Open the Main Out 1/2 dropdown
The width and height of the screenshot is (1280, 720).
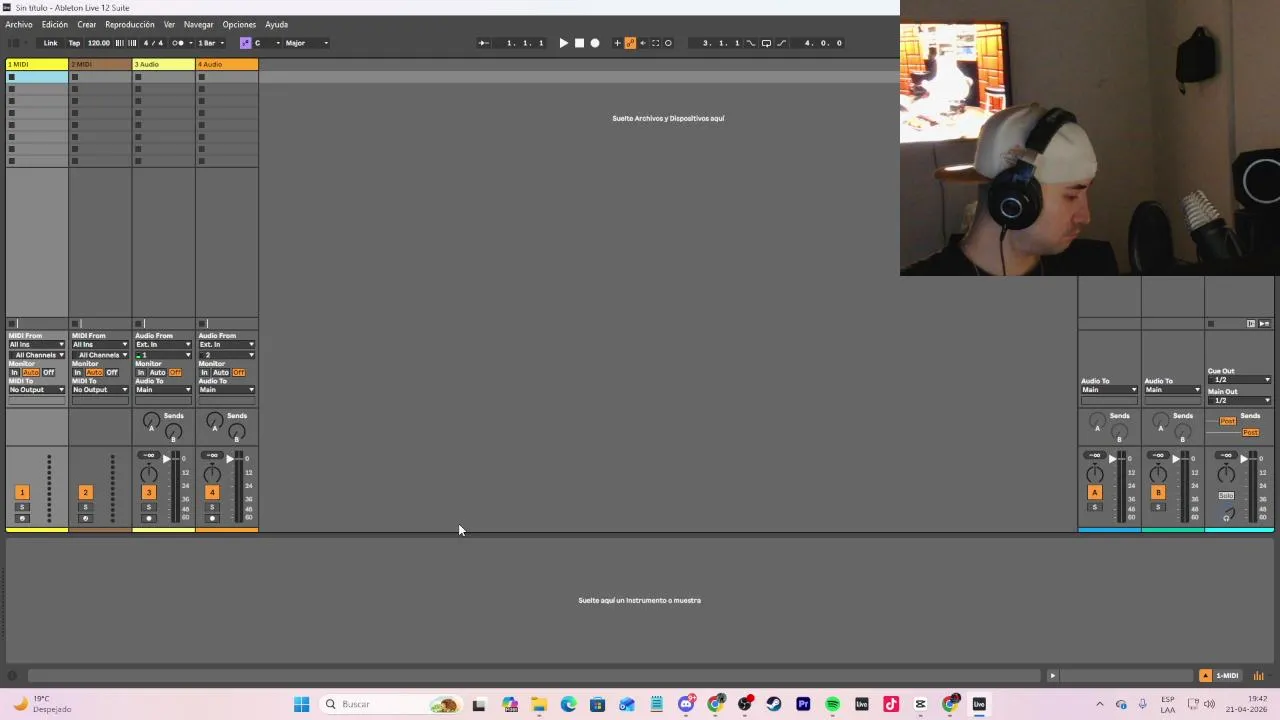[x=1239, y=401]
